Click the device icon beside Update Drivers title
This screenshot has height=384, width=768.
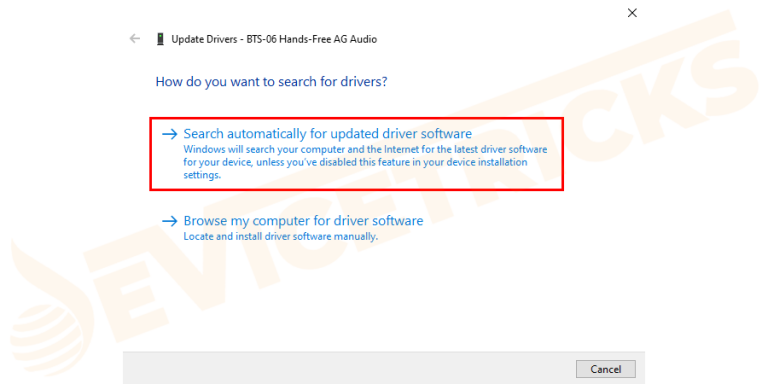pyautogui.click(x=160, y=39)
